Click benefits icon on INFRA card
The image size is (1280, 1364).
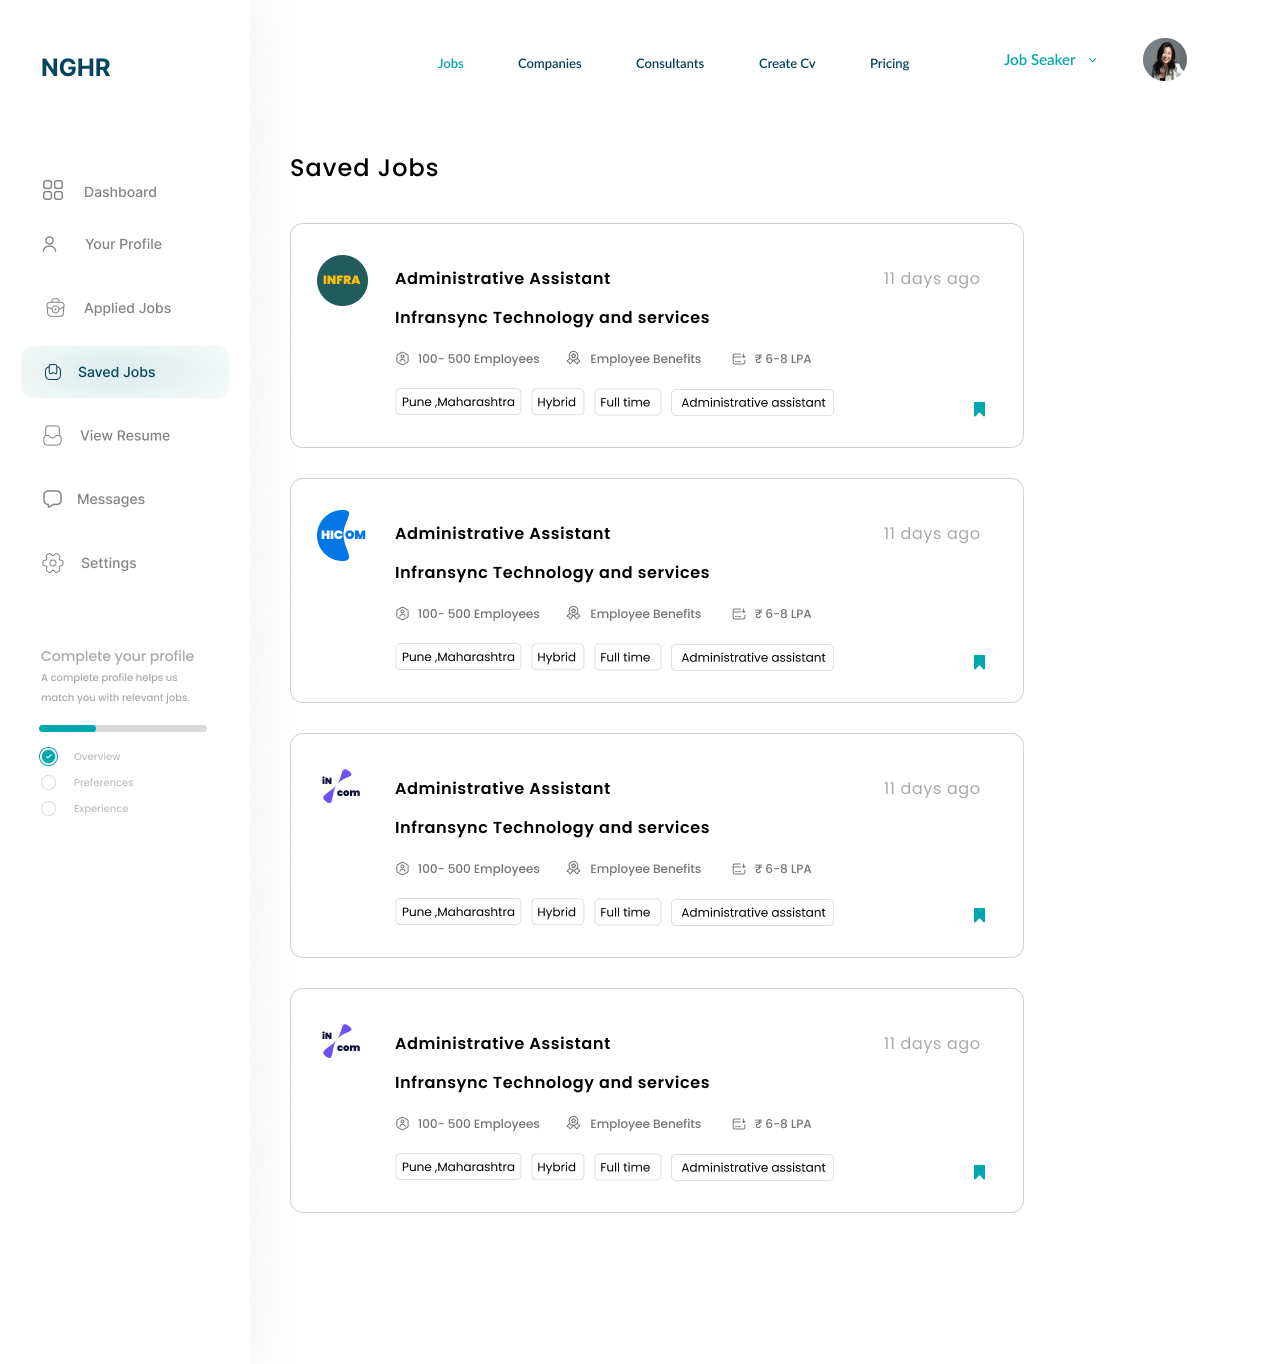(x=574, y=358)
